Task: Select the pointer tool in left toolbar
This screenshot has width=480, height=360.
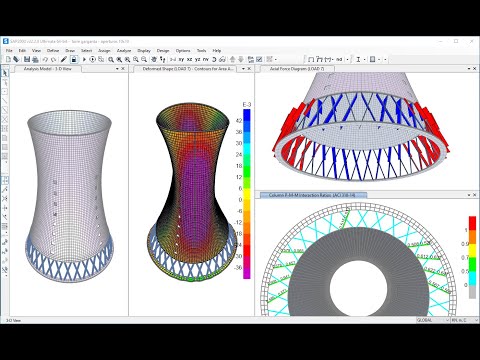Action: point(5,73)
